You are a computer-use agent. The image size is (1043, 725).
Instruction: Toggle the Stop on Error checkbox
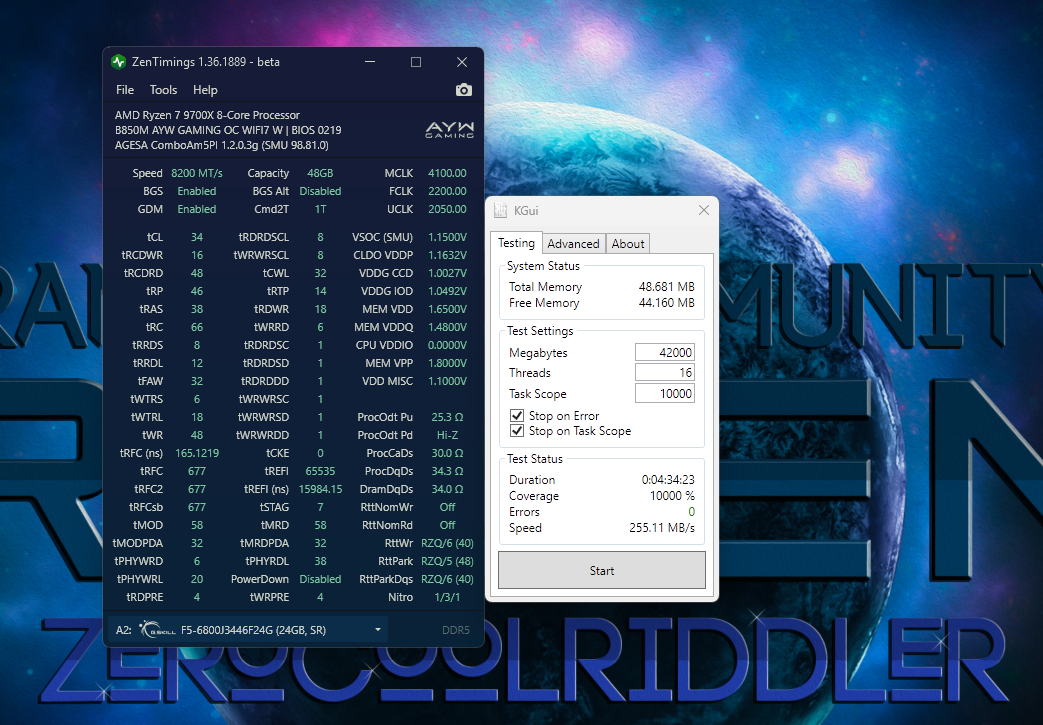click(517, 416)
